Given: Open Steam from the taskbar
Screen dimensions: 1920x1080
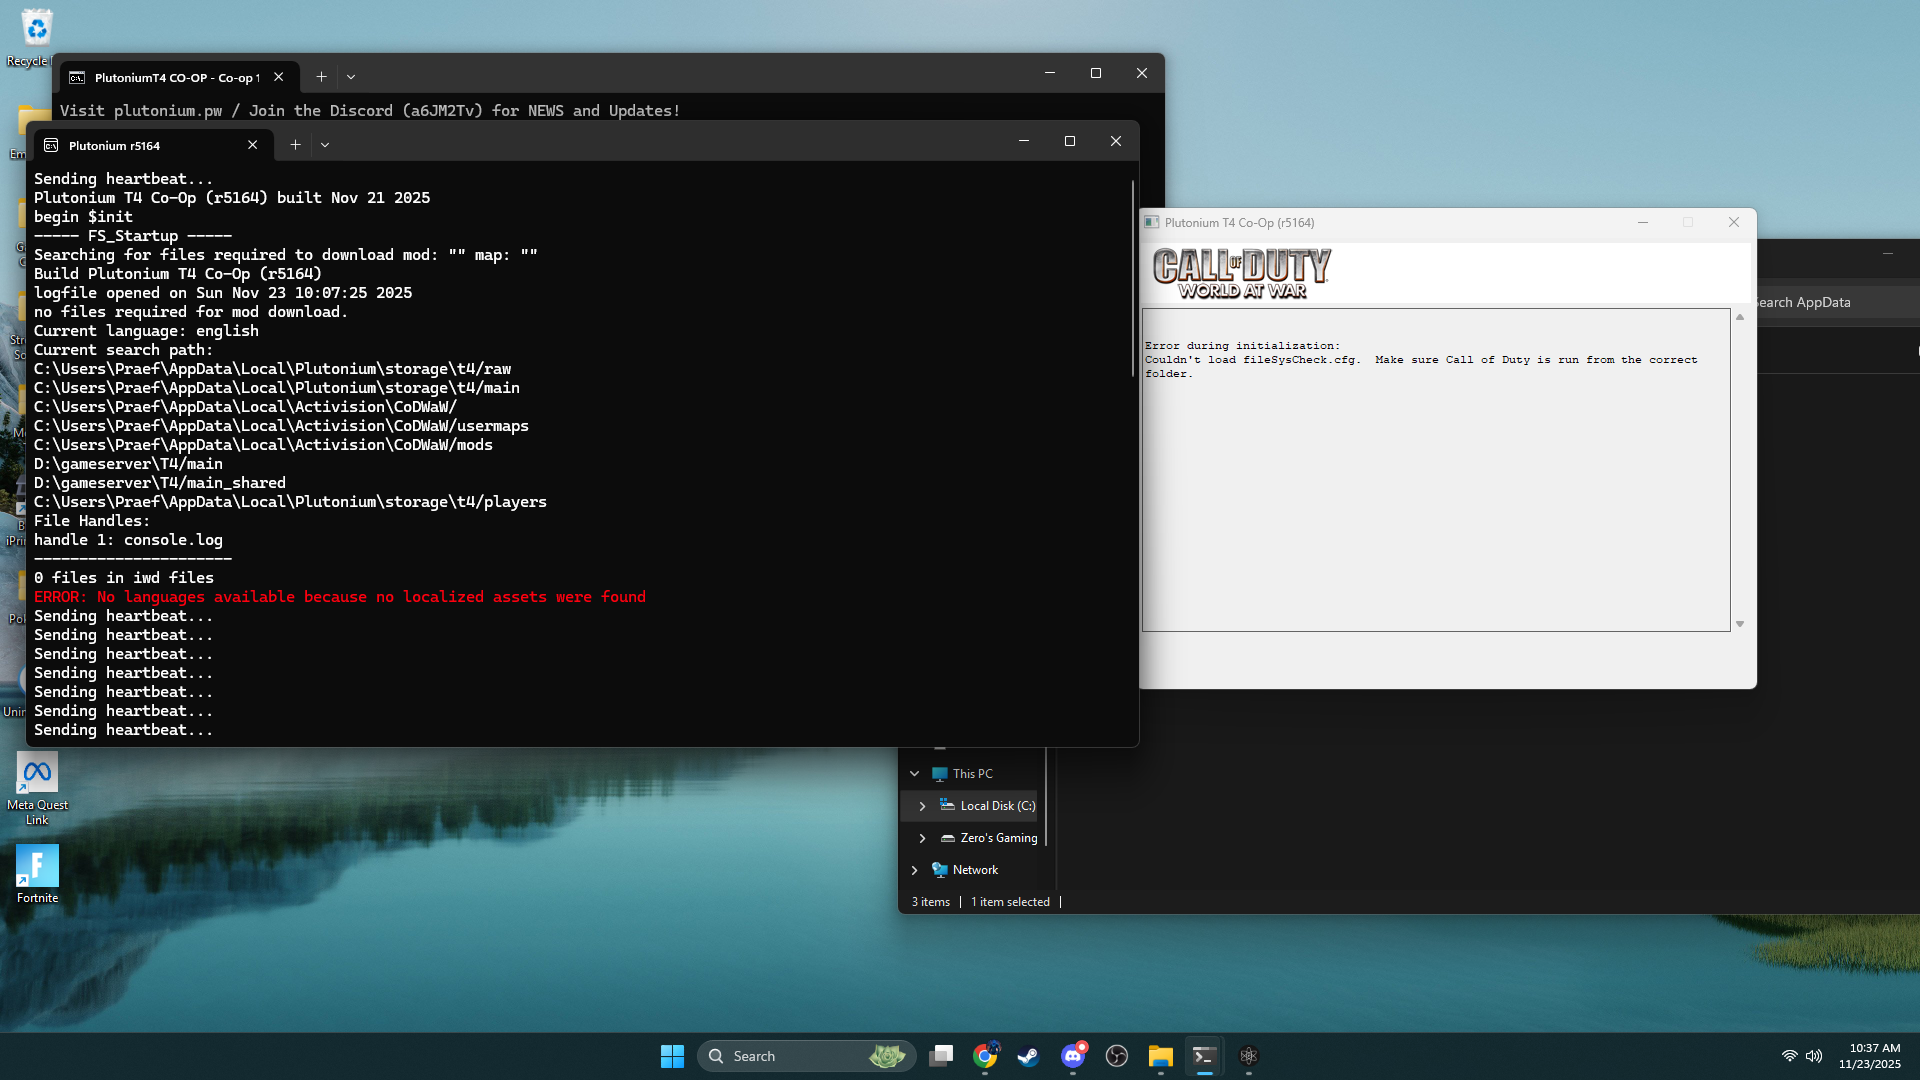Looking at the screenshot, I should tap(1028, 1056).
